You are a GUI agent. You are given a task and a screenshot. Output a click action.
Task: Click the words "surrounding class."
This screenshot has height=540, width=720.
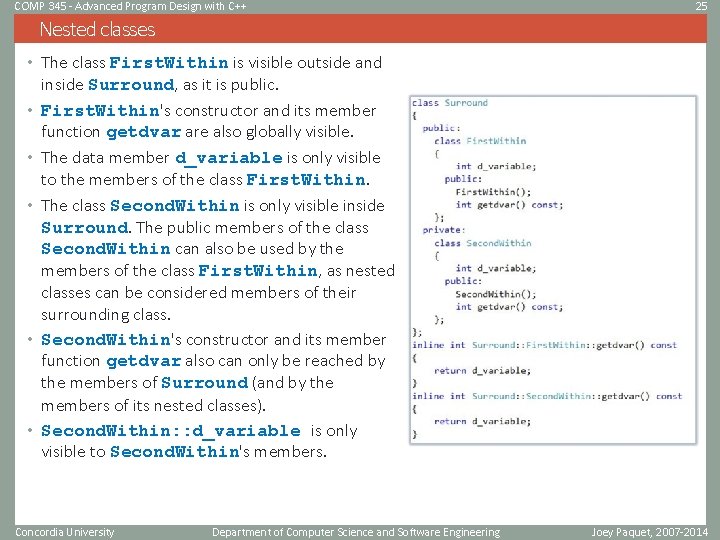106,315
